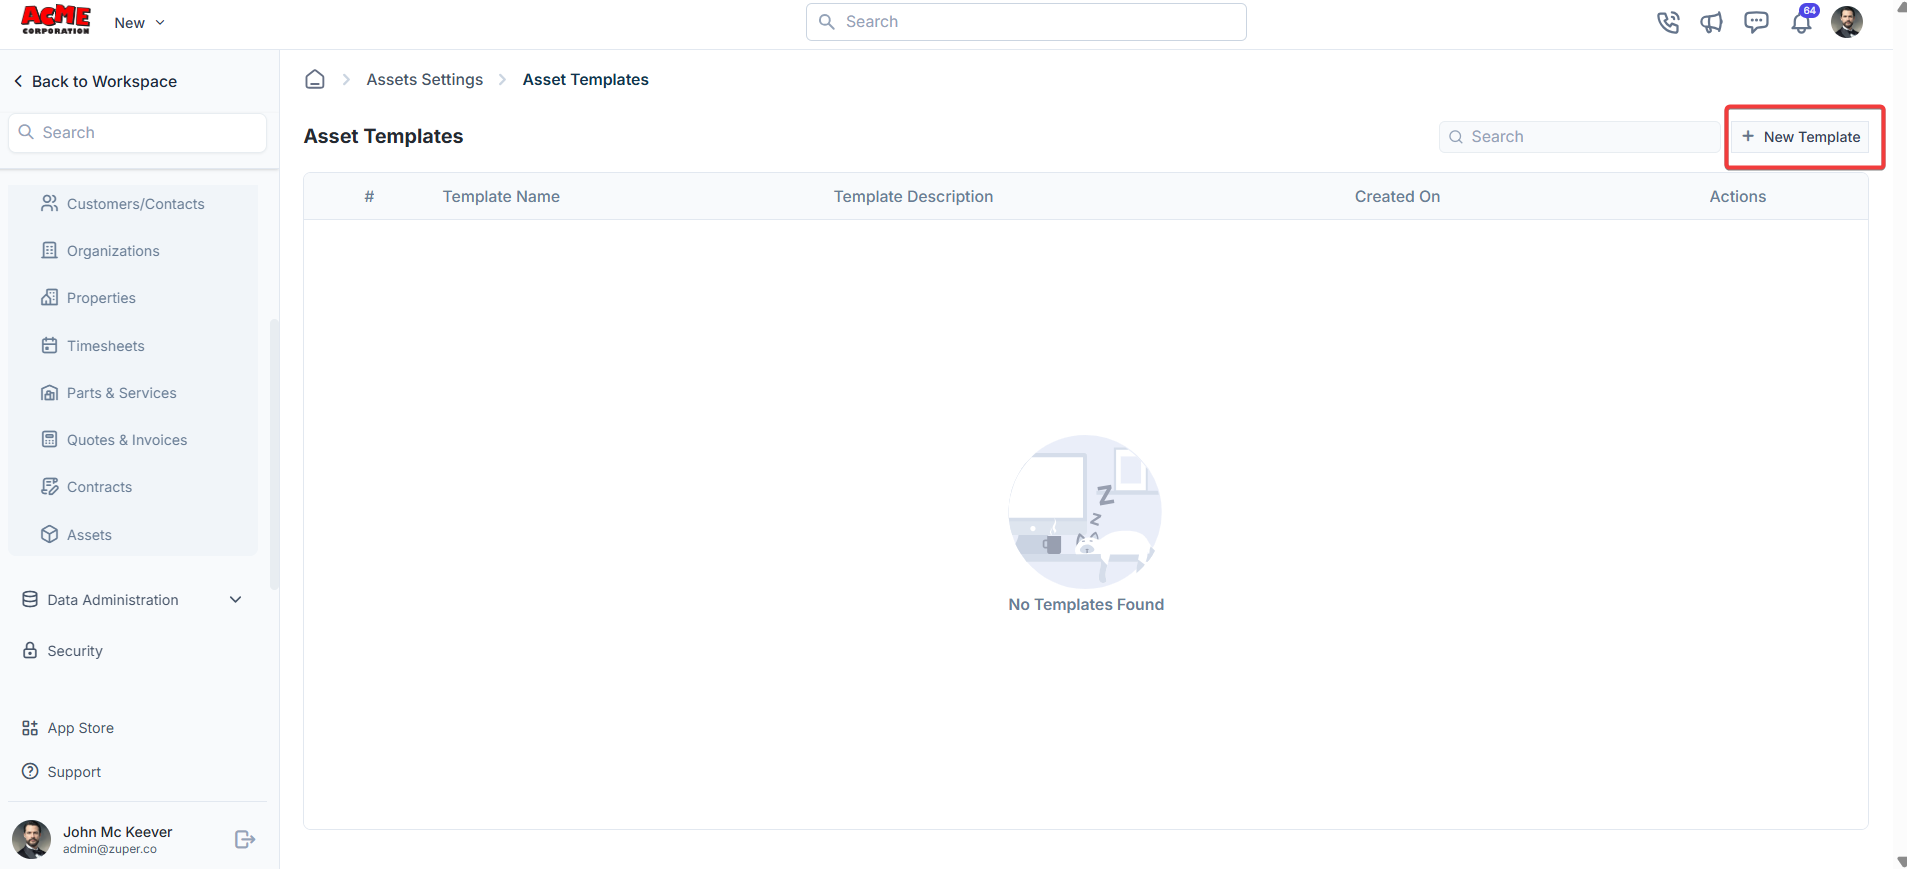The height and width of the screenshot is (869, 1907).
Task: Focus the sidebar Search field
Action: tap(137, 132)
